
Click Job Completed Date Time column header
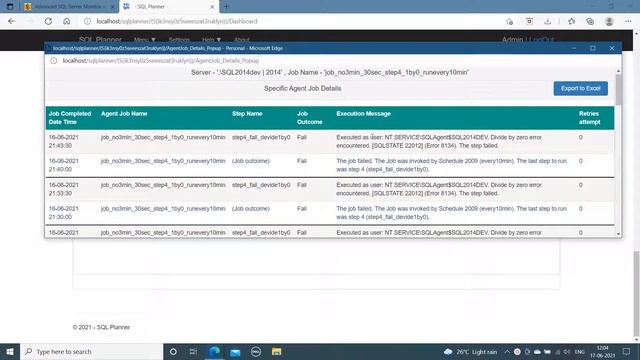pyautogui.click(x=70, y=118)
